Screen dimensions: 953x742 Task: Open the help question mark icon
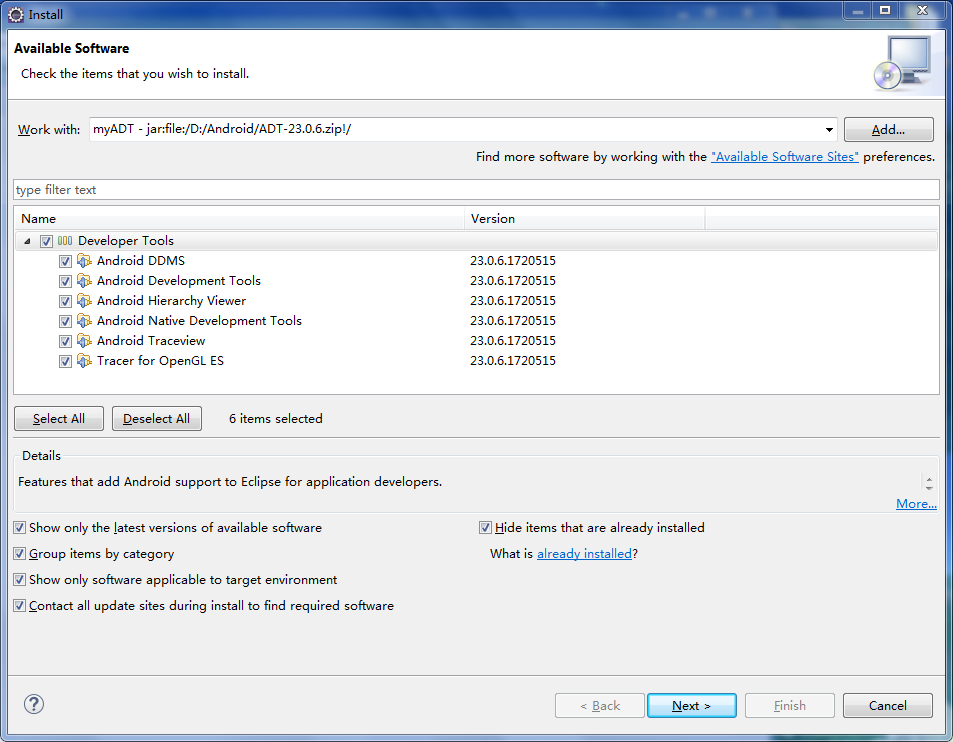(x=34, y=704)
